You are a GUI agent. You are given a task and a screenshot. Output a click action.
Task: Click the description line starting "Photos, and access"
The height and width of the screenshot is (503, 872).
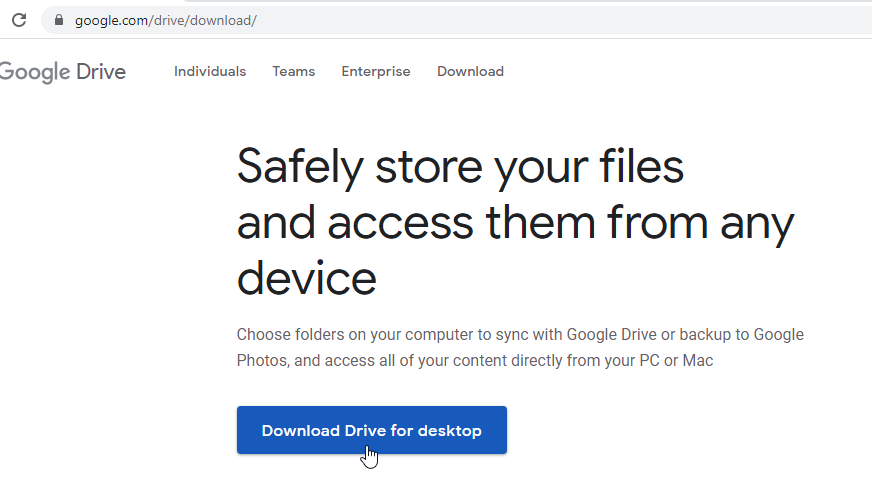[x=475, y=361]
